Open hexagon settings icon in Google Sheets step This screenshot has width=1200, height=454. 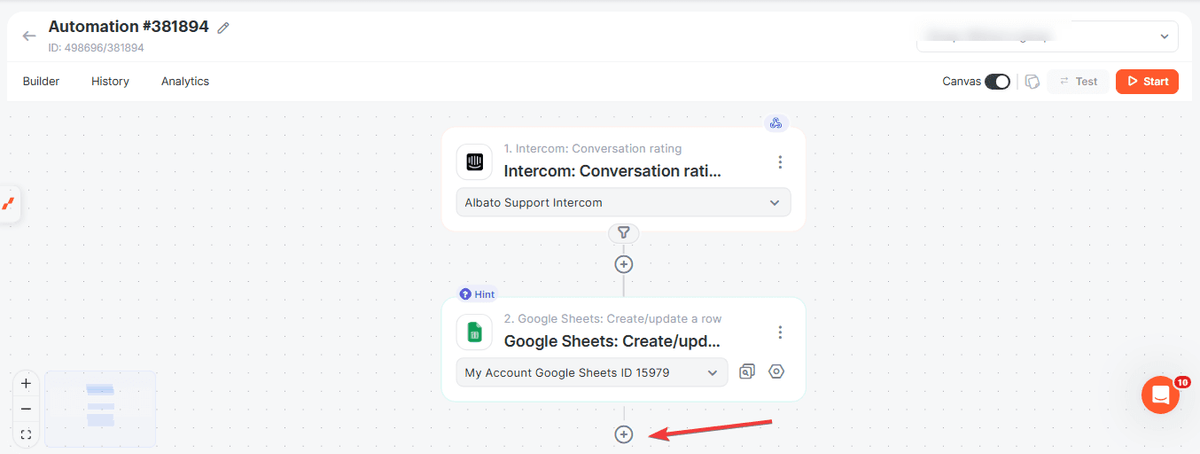click(777, 372)
